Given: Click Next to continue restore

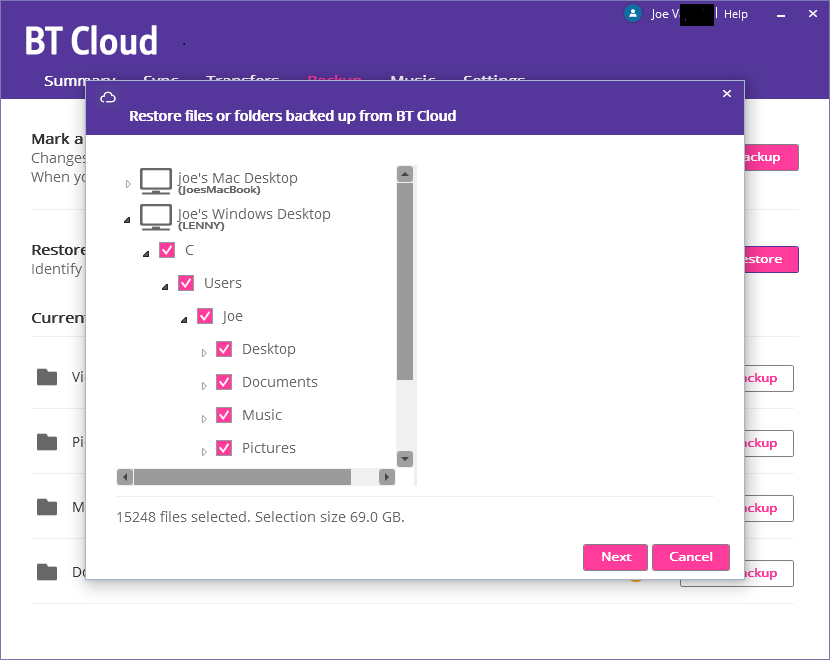Looking at the screenshot, I should [616, 557].
